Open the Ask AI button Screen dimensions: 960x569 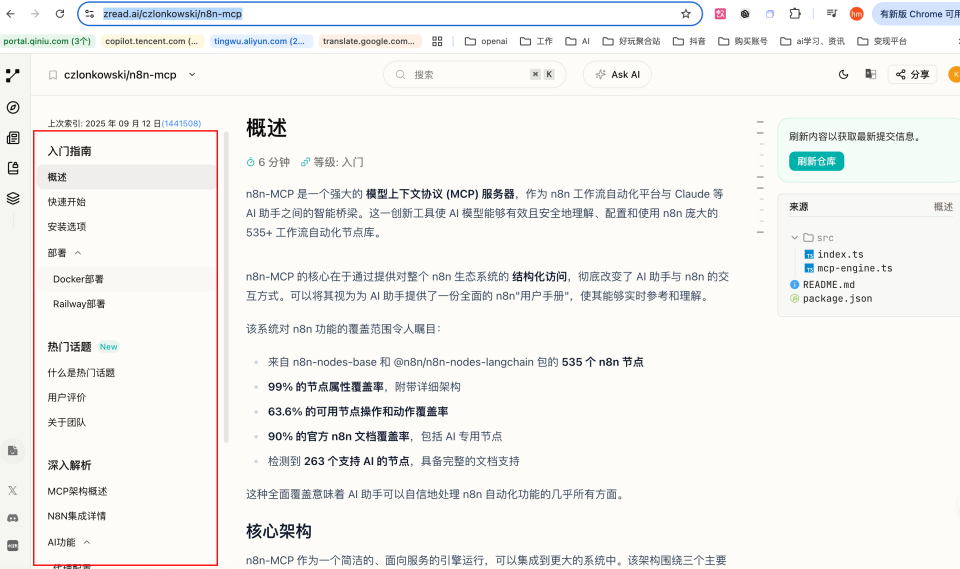(x=617, y=75)
